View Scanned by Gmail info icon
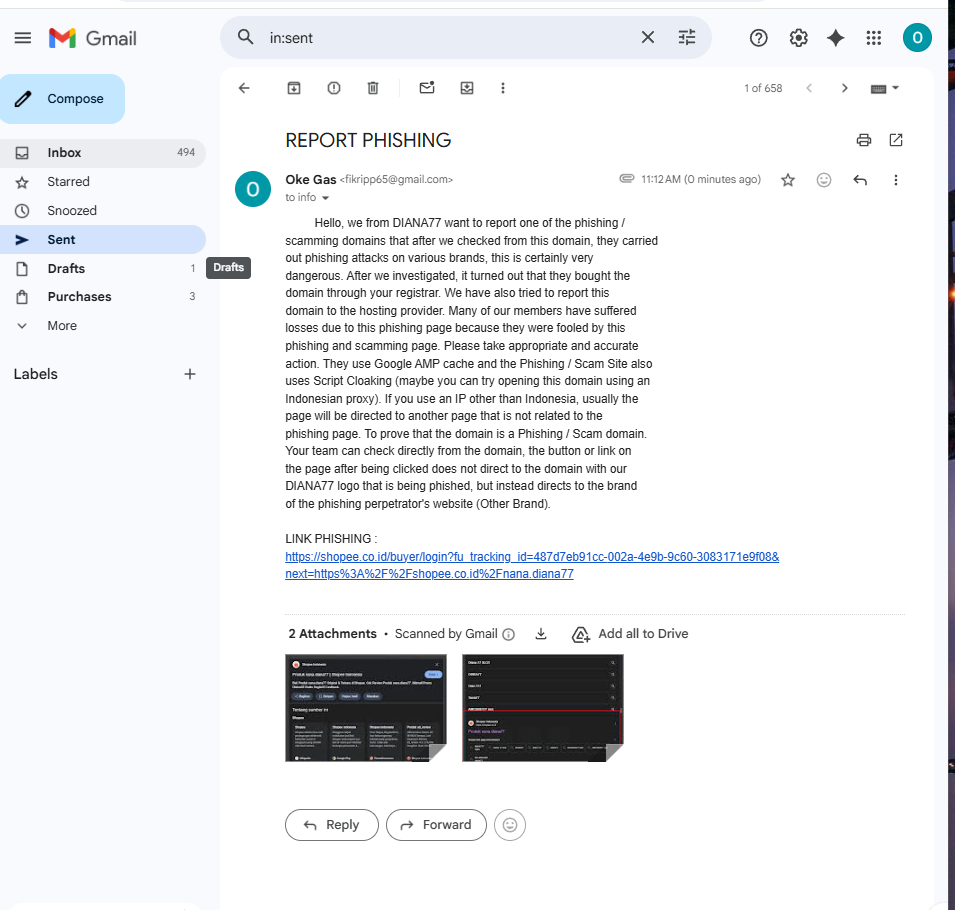Viewport: 955px width, 910px height. 509,635
